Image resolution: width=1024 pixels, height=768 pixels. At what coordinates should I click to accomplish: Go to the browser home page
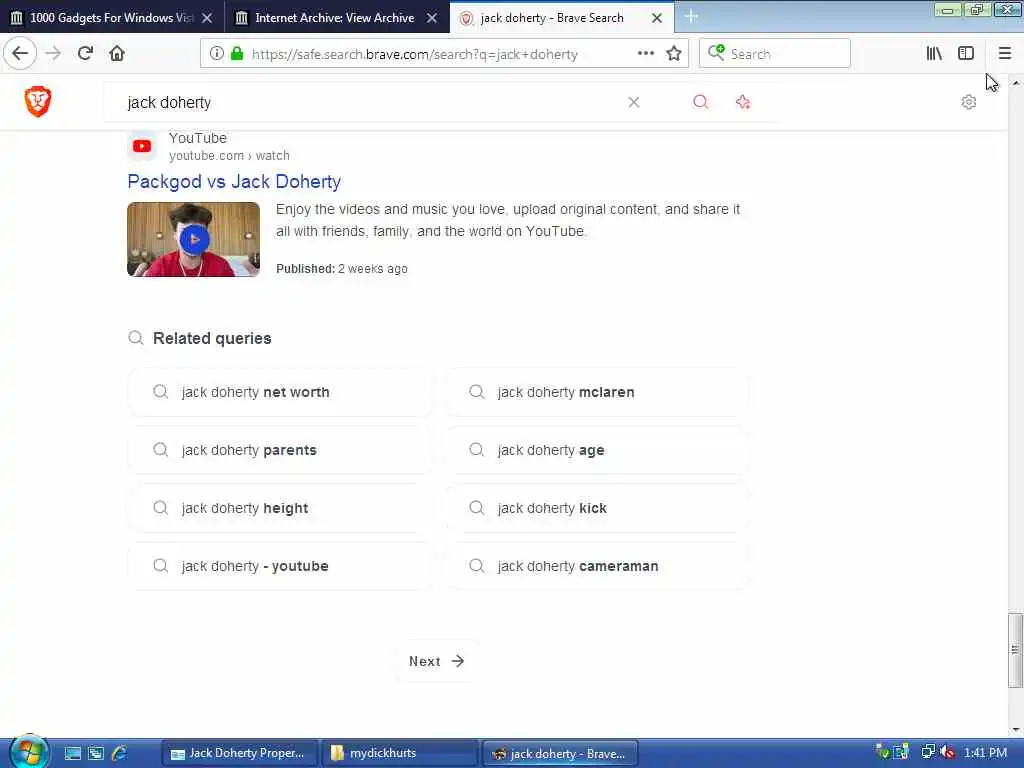point(117,54)
